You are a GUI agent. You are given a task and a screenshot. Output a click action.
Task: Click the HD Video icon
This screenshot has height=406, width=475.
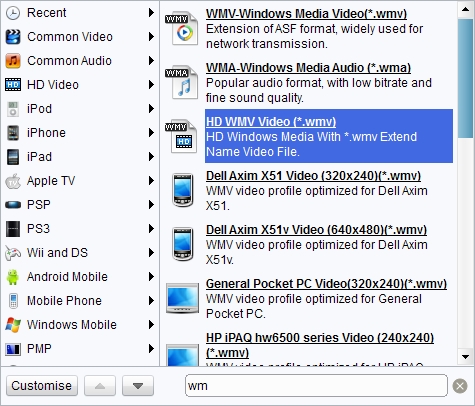tap(13, 85)
